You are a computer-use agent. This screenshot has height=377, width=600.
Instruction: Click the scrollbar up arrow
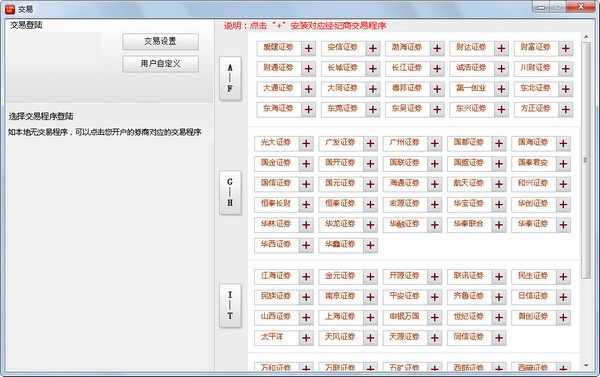[586, 37]
